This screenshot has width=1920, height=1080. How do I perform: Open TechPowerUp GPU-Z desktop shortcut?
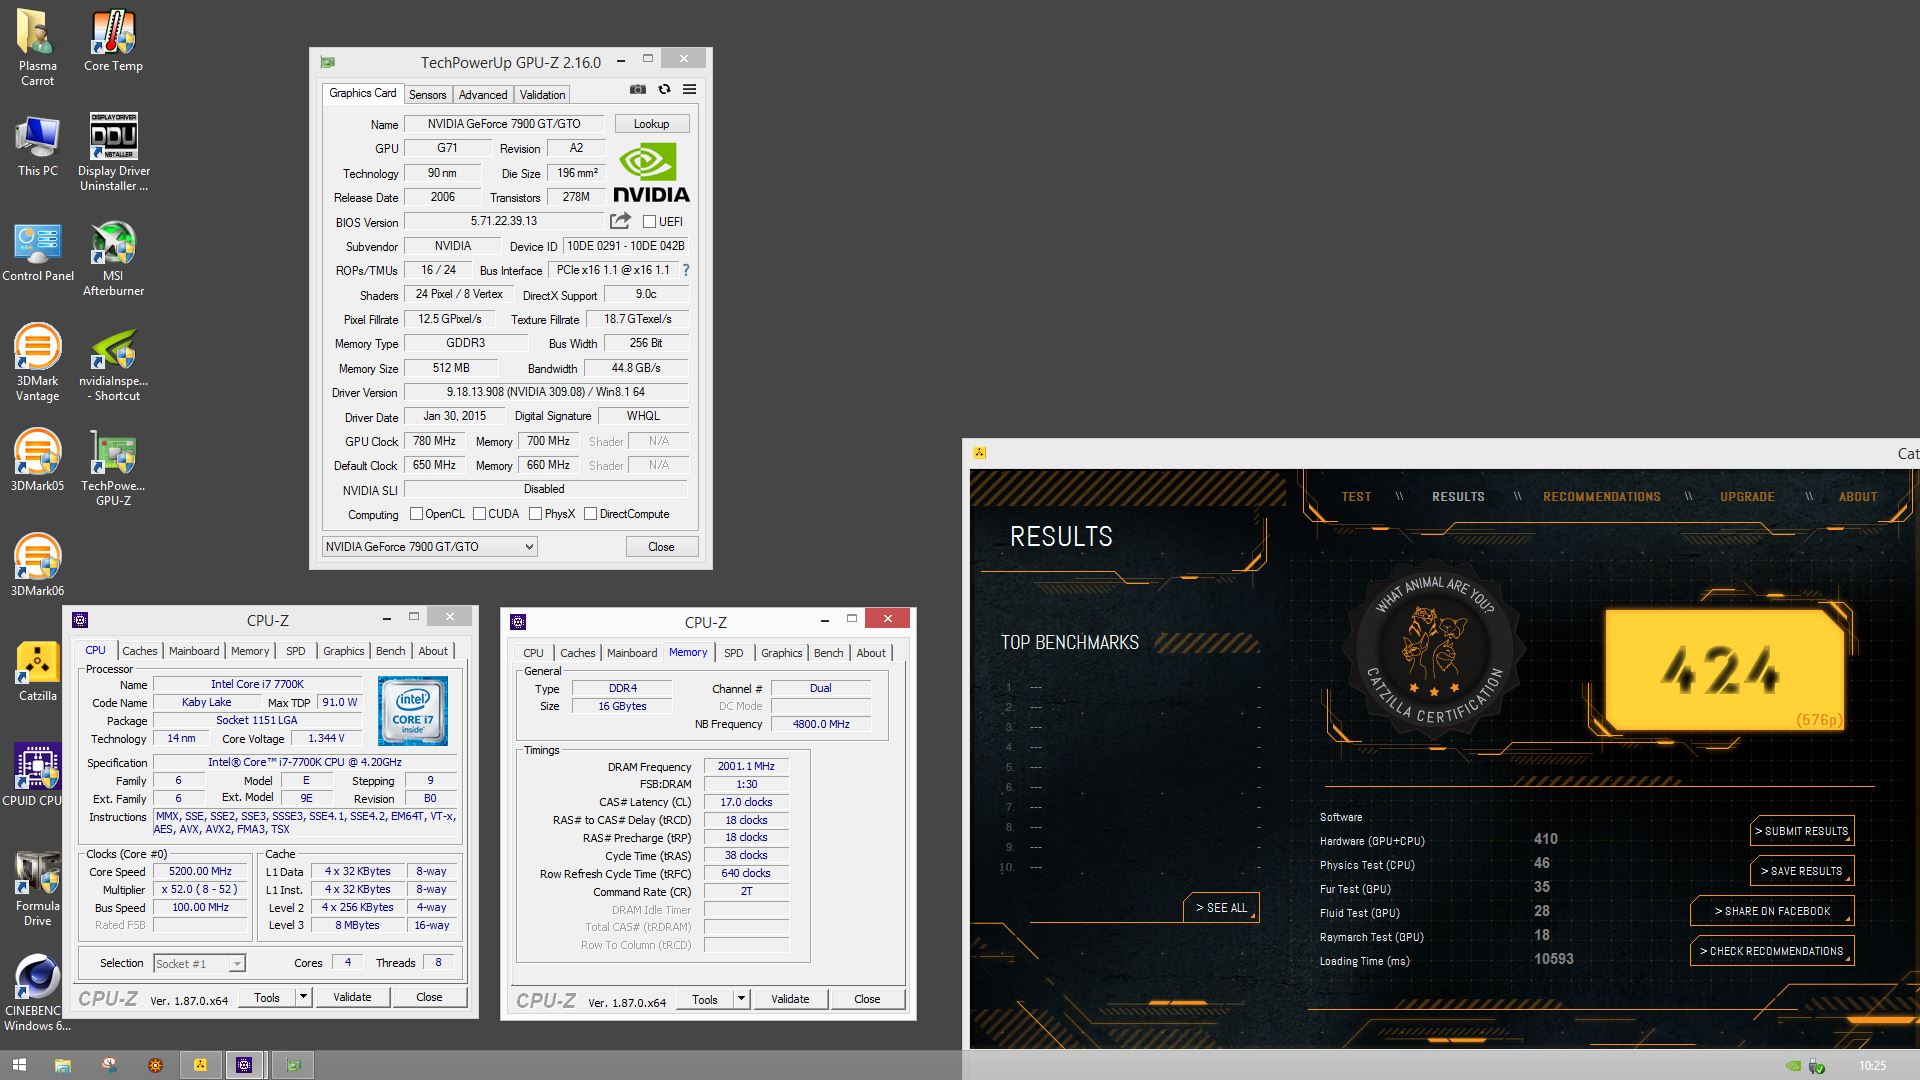pyautogui.click(x=113, y=468)
